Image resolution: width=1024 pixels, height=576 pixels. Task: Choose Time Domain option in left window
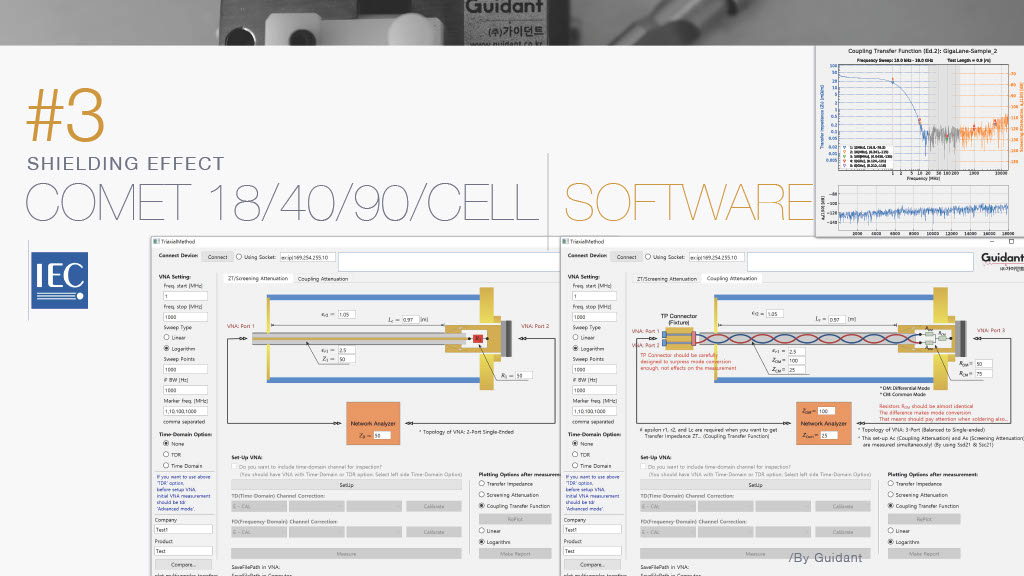(166, 466)
